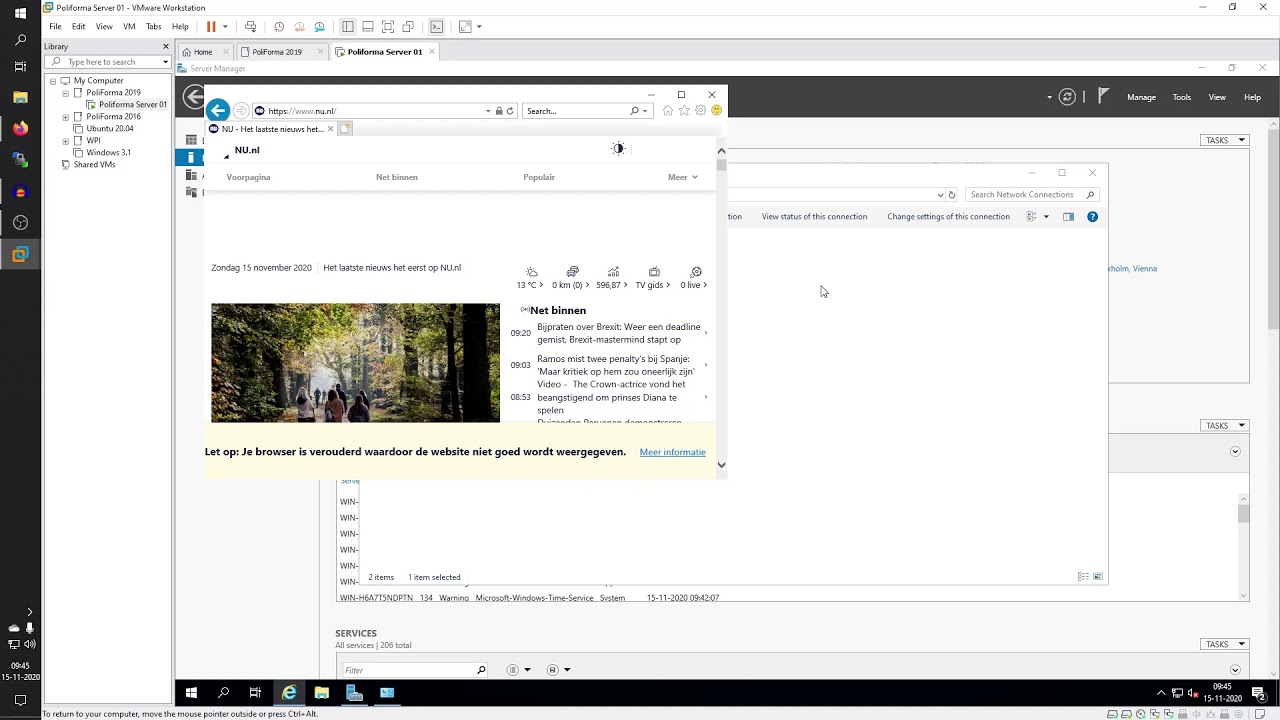The height and width of the screenshot is (720, 1280).
Task: Open the guest Windows Start button
Action: [191, 692]
